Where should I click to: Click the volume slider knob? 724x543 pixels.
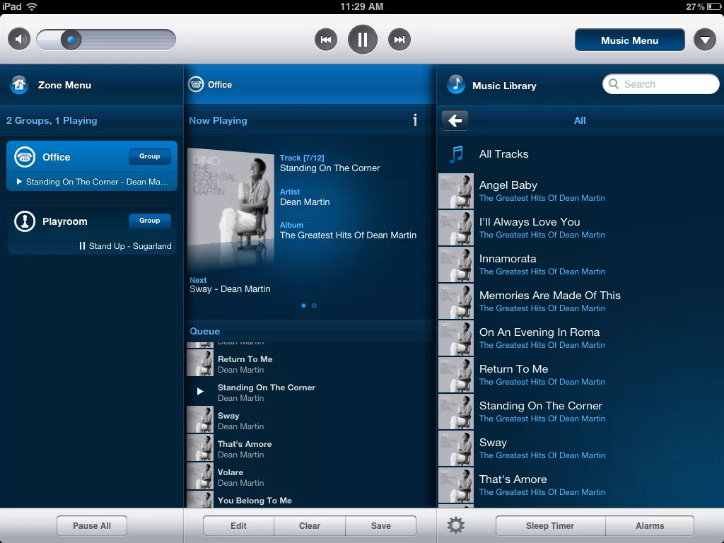71,40
